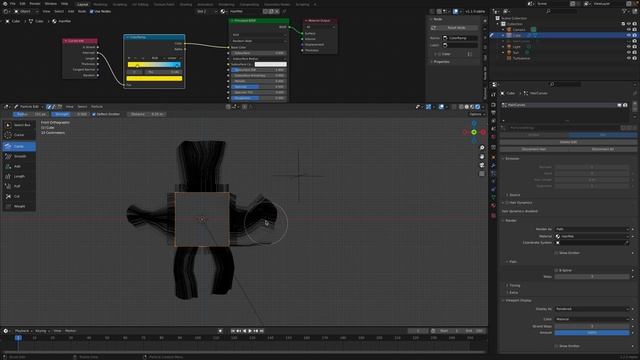Switch to Layout workspace tab
The image size is (640, 360).
pos(82,4)
